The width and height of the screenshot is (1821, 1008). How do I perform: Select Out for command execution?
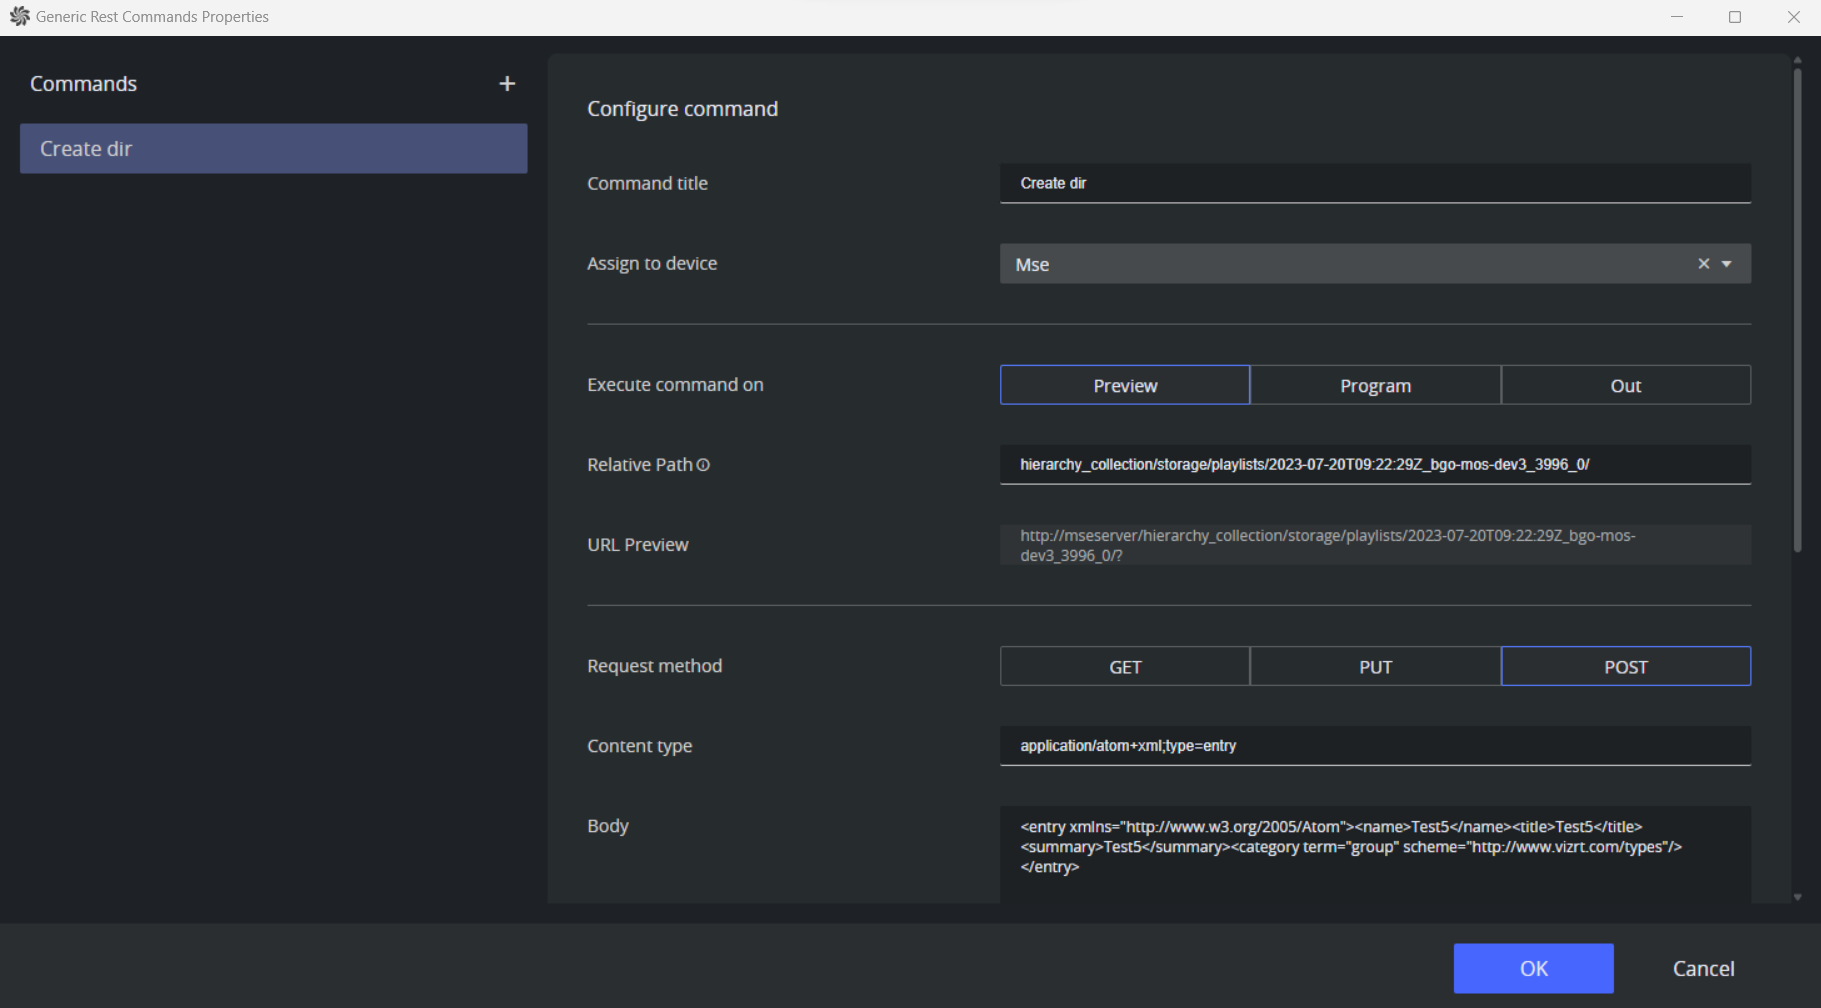tap(1625, 386)
